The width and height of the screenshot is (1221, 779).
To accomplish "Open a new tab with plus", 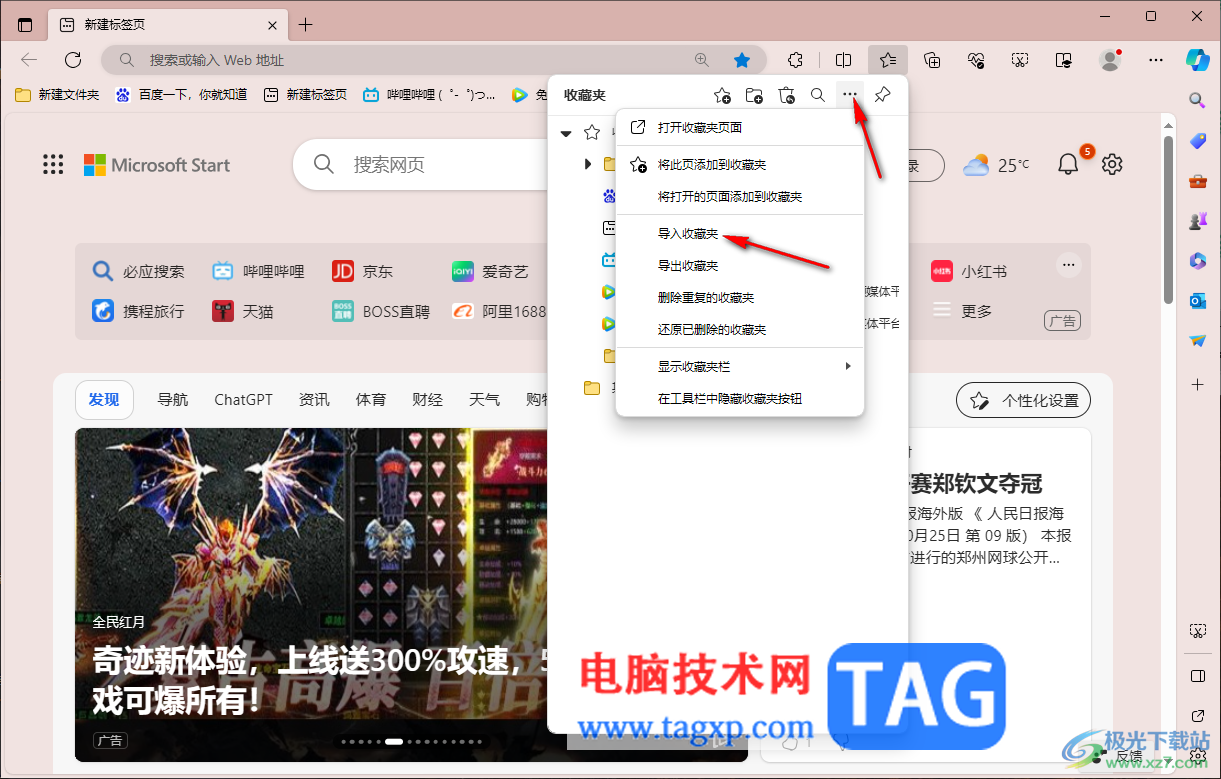I will 306,25.
